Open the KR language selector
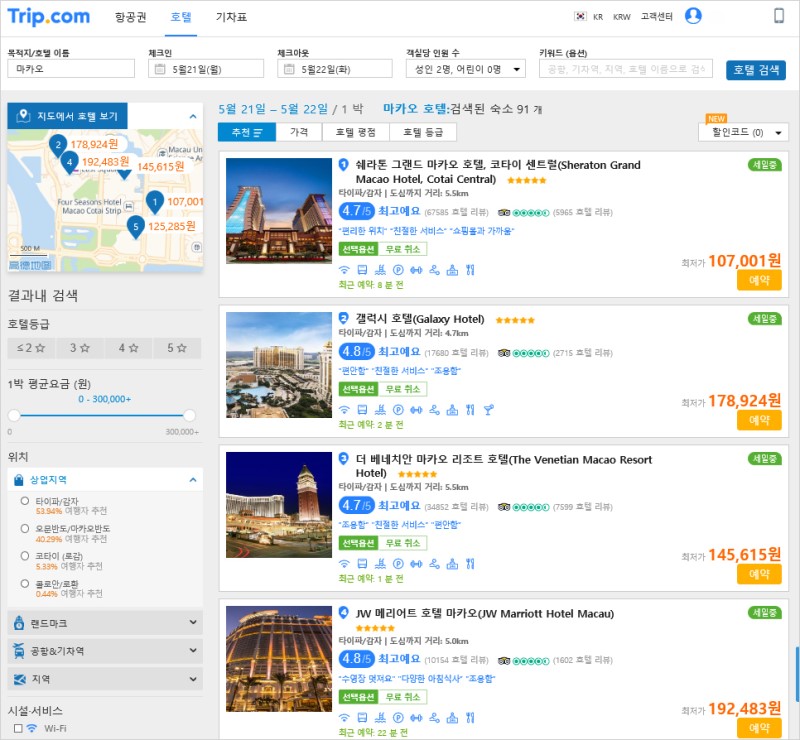 click(598, 17)
